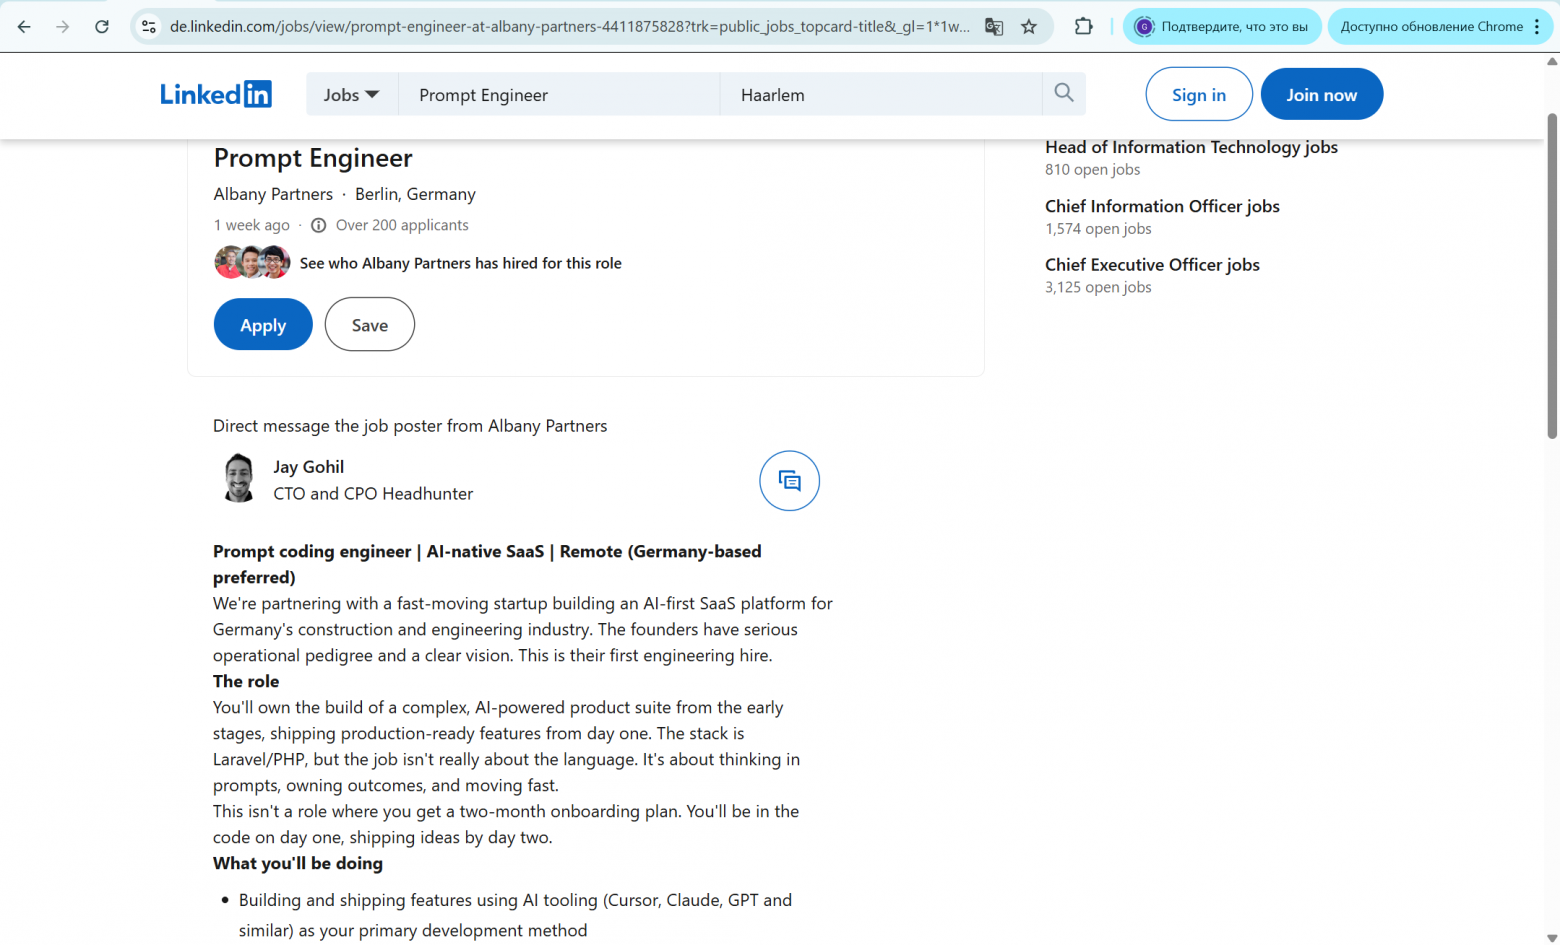This screenshot has height=945, width=1560.
Task: Reload the page
Action: [x=102, y=27]
